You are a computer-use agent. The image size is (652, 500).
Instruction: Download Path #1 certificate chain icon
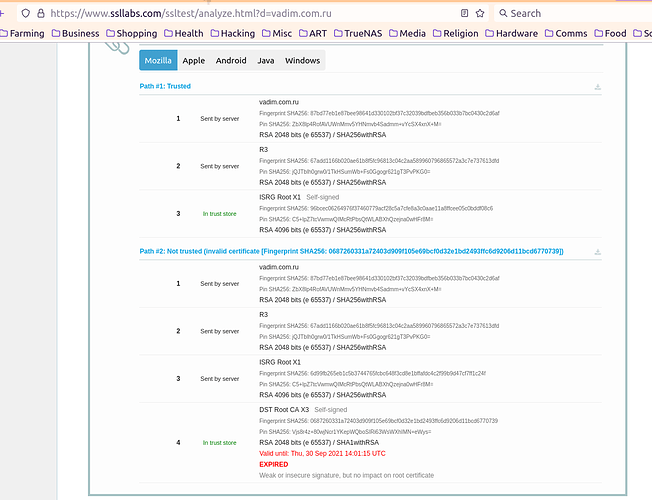click(x=598, y=87)
